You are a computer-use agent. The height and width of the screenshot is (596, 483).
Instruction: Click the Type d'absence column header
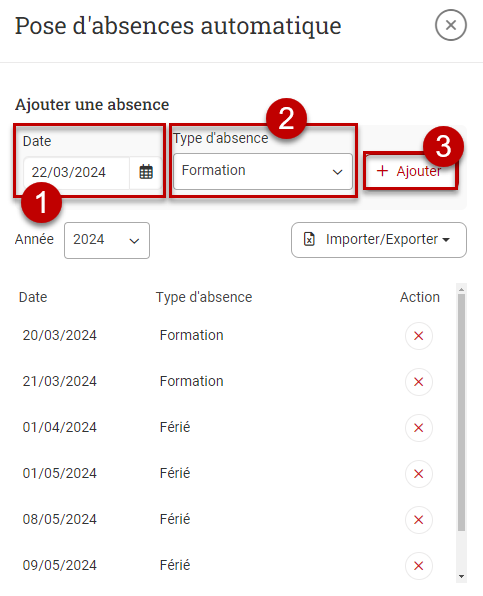coord(204,297)
